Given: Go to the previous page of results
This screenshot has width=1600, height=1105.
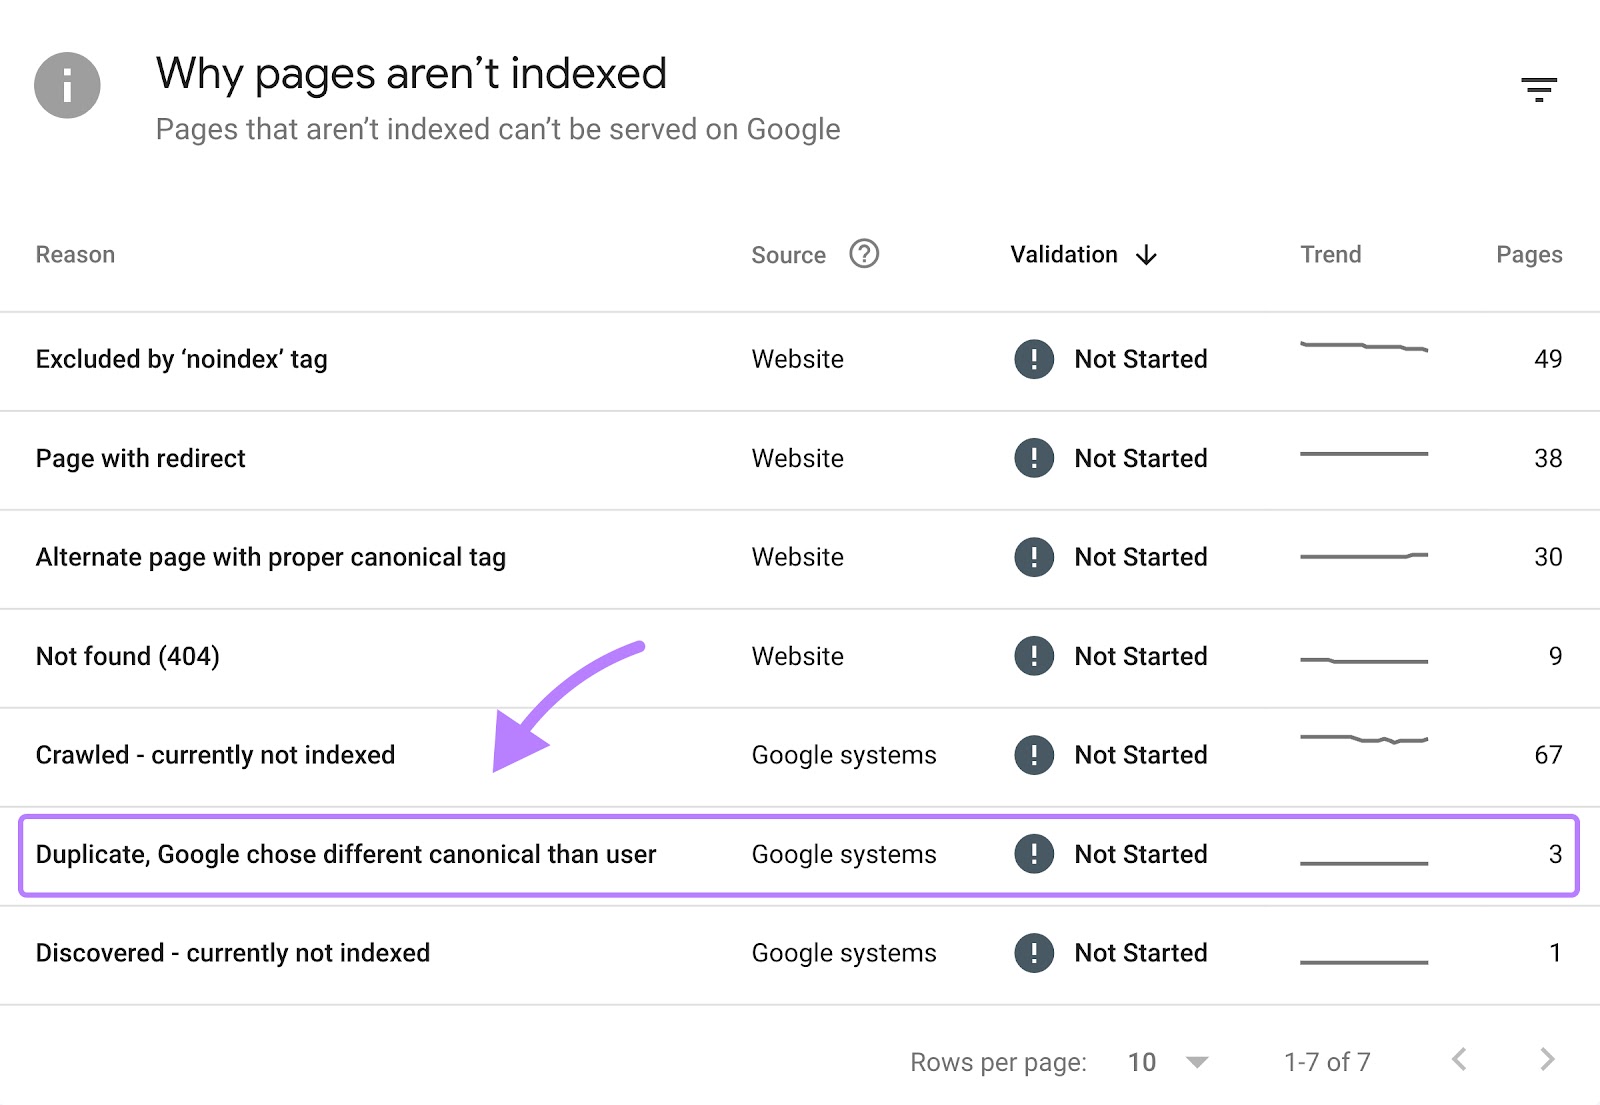Looking at the screenshot, I should (1460, 1060).
